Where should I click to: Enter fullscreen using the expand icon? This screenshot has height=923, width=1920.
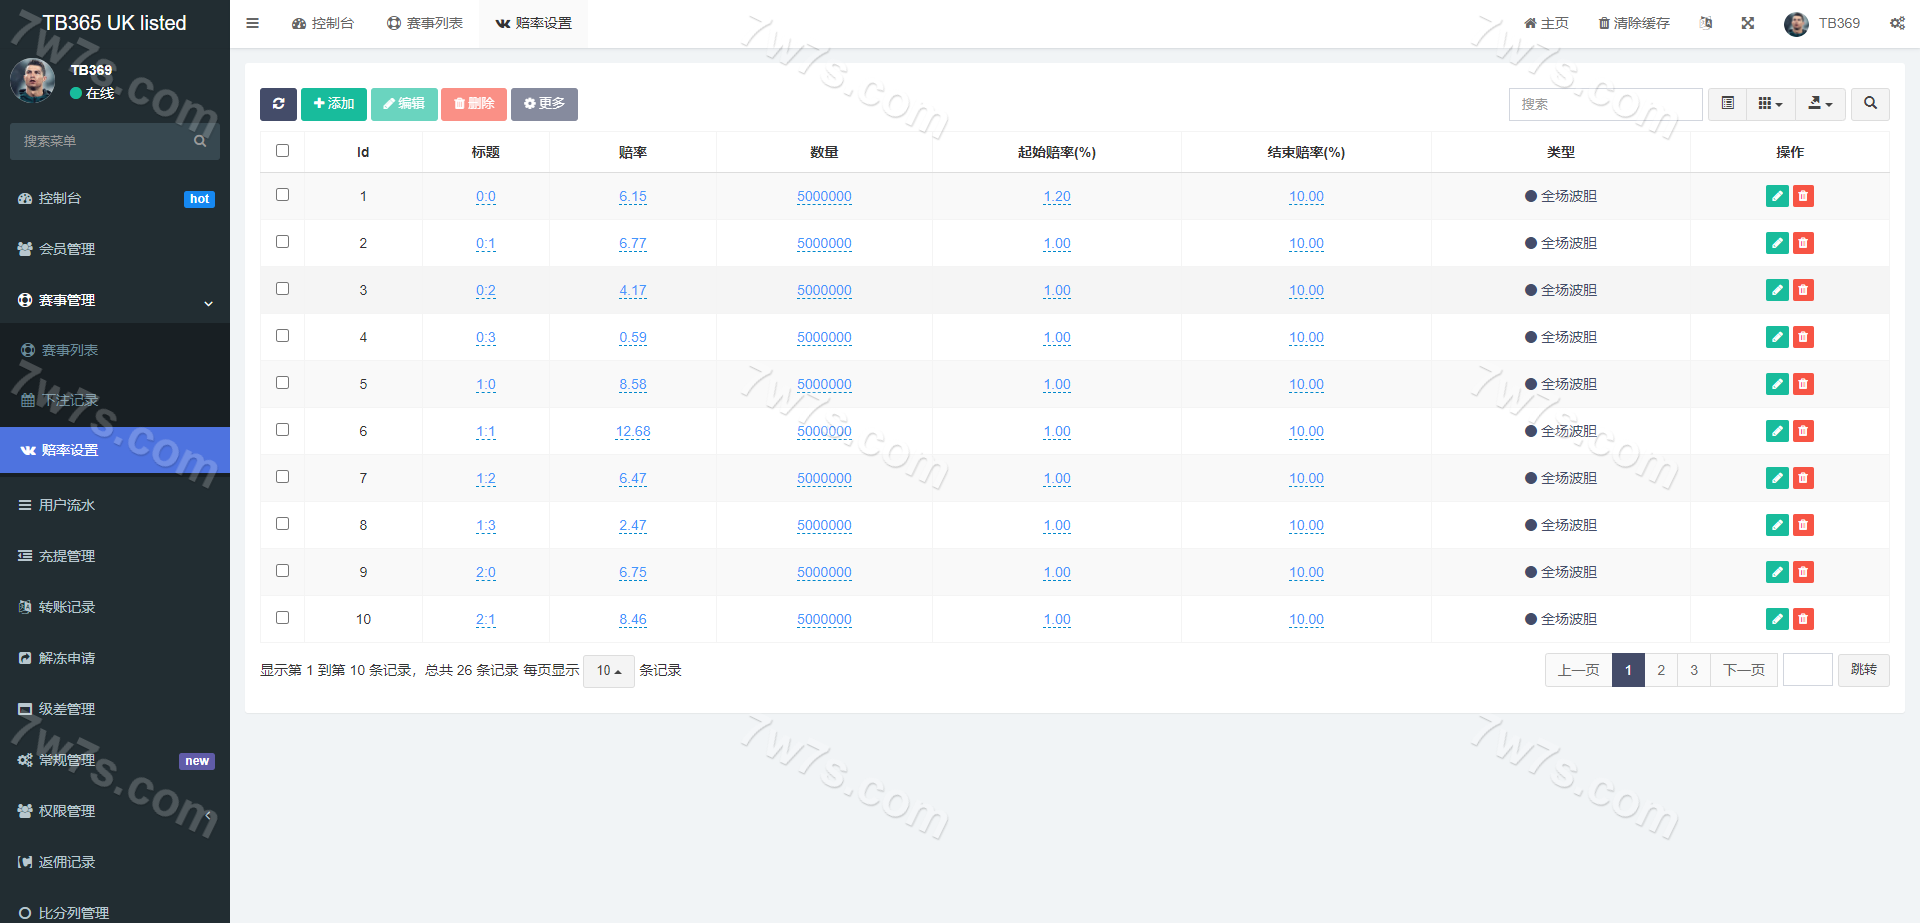[x=1748, y=23]
